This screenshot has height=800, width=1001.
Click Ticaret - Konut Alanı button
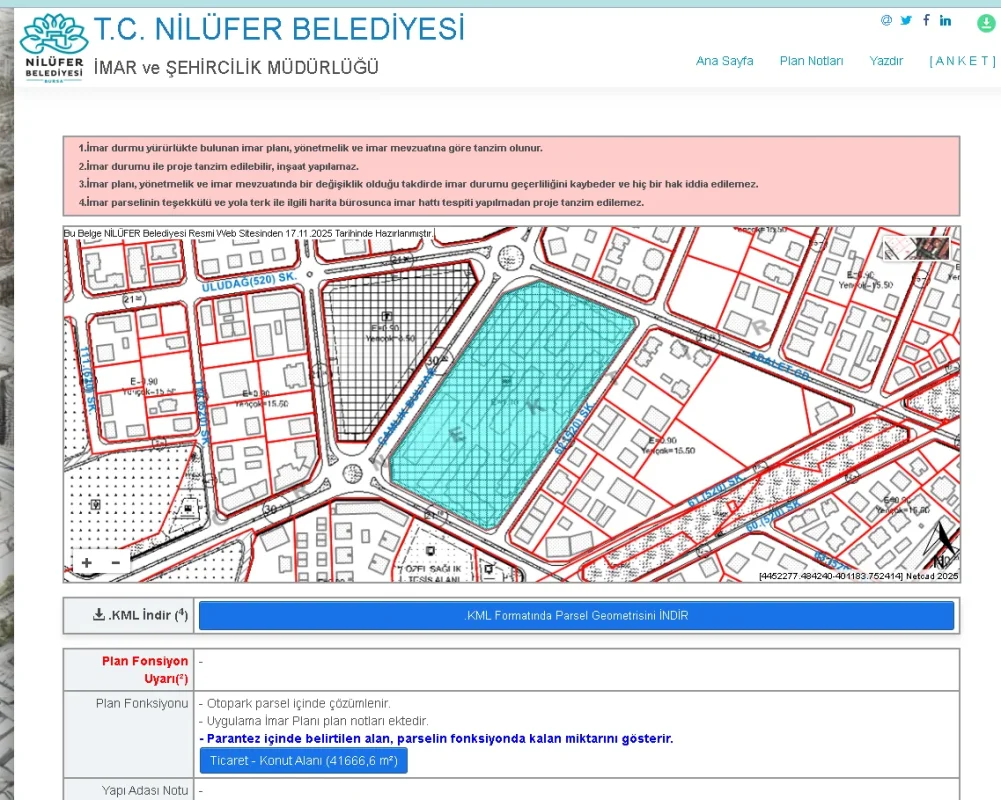(x=304, y=761)
